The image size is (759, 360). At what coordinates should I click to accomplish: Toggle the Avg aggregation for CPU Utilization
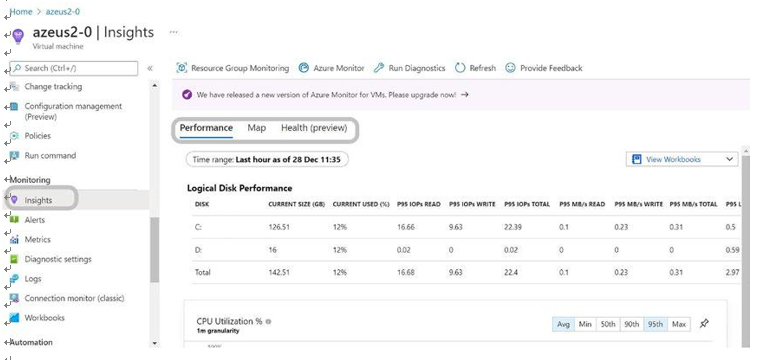coord(563,324)
